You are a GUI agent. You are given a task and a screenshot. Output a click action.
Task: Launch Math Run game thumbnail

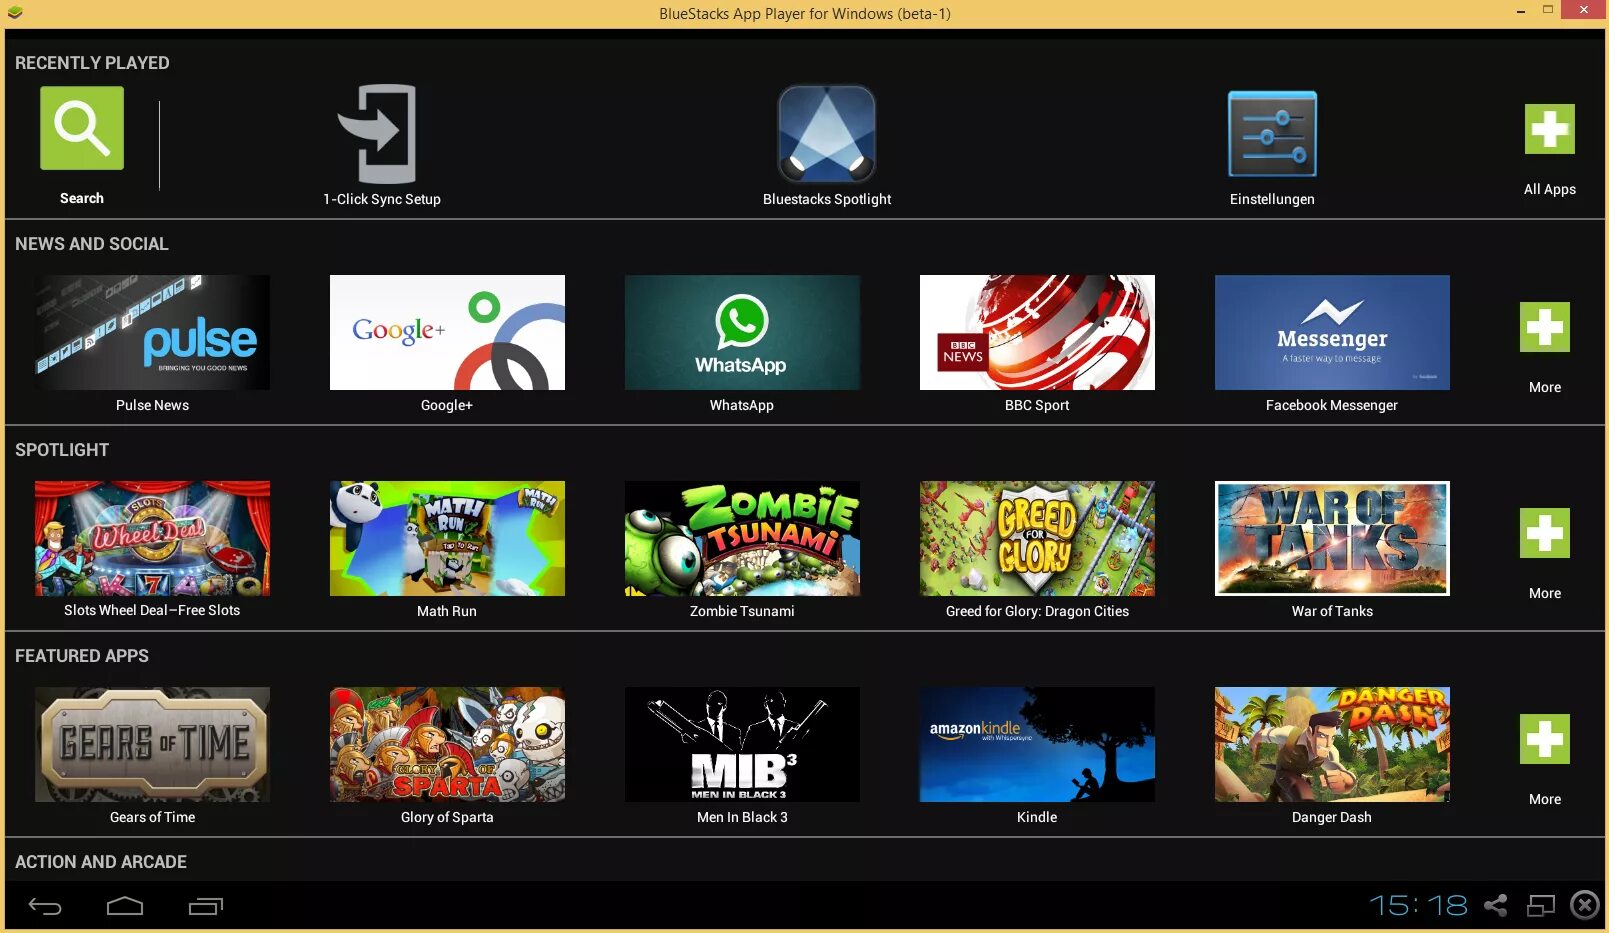pos(447,538)
